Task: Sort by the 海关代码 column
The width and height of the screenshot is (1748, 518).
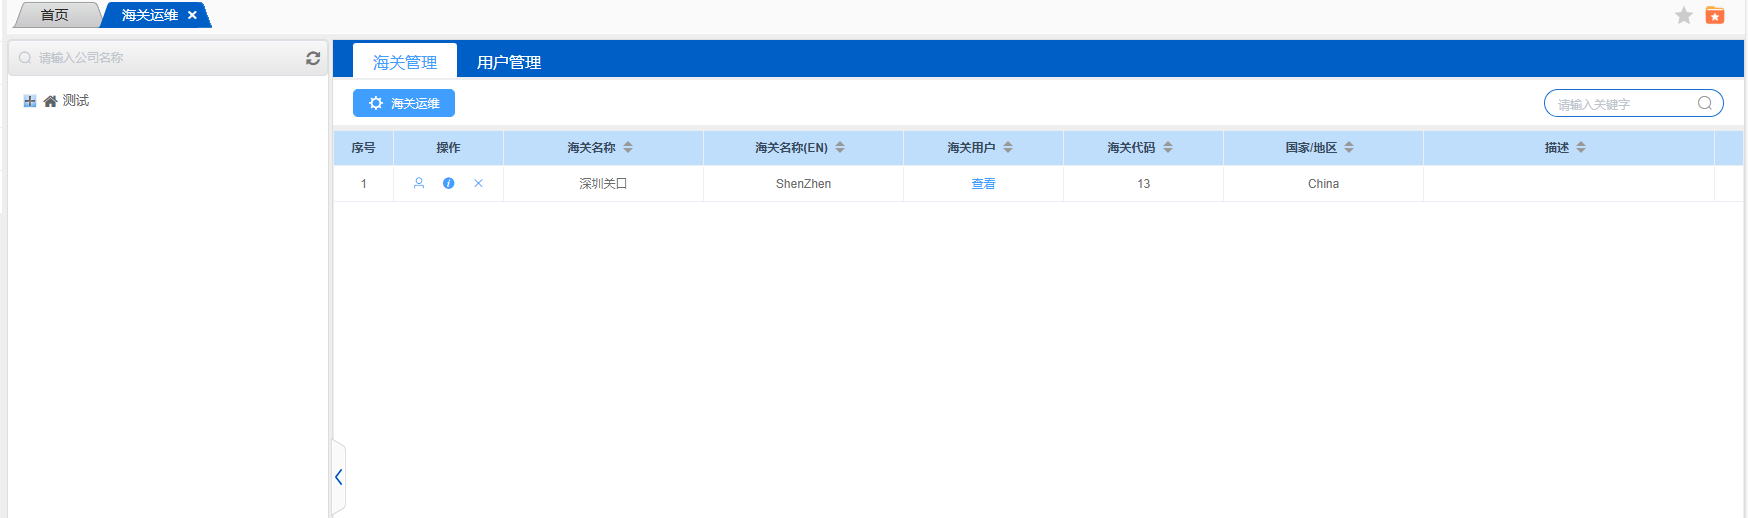Action: [1168, 147]
